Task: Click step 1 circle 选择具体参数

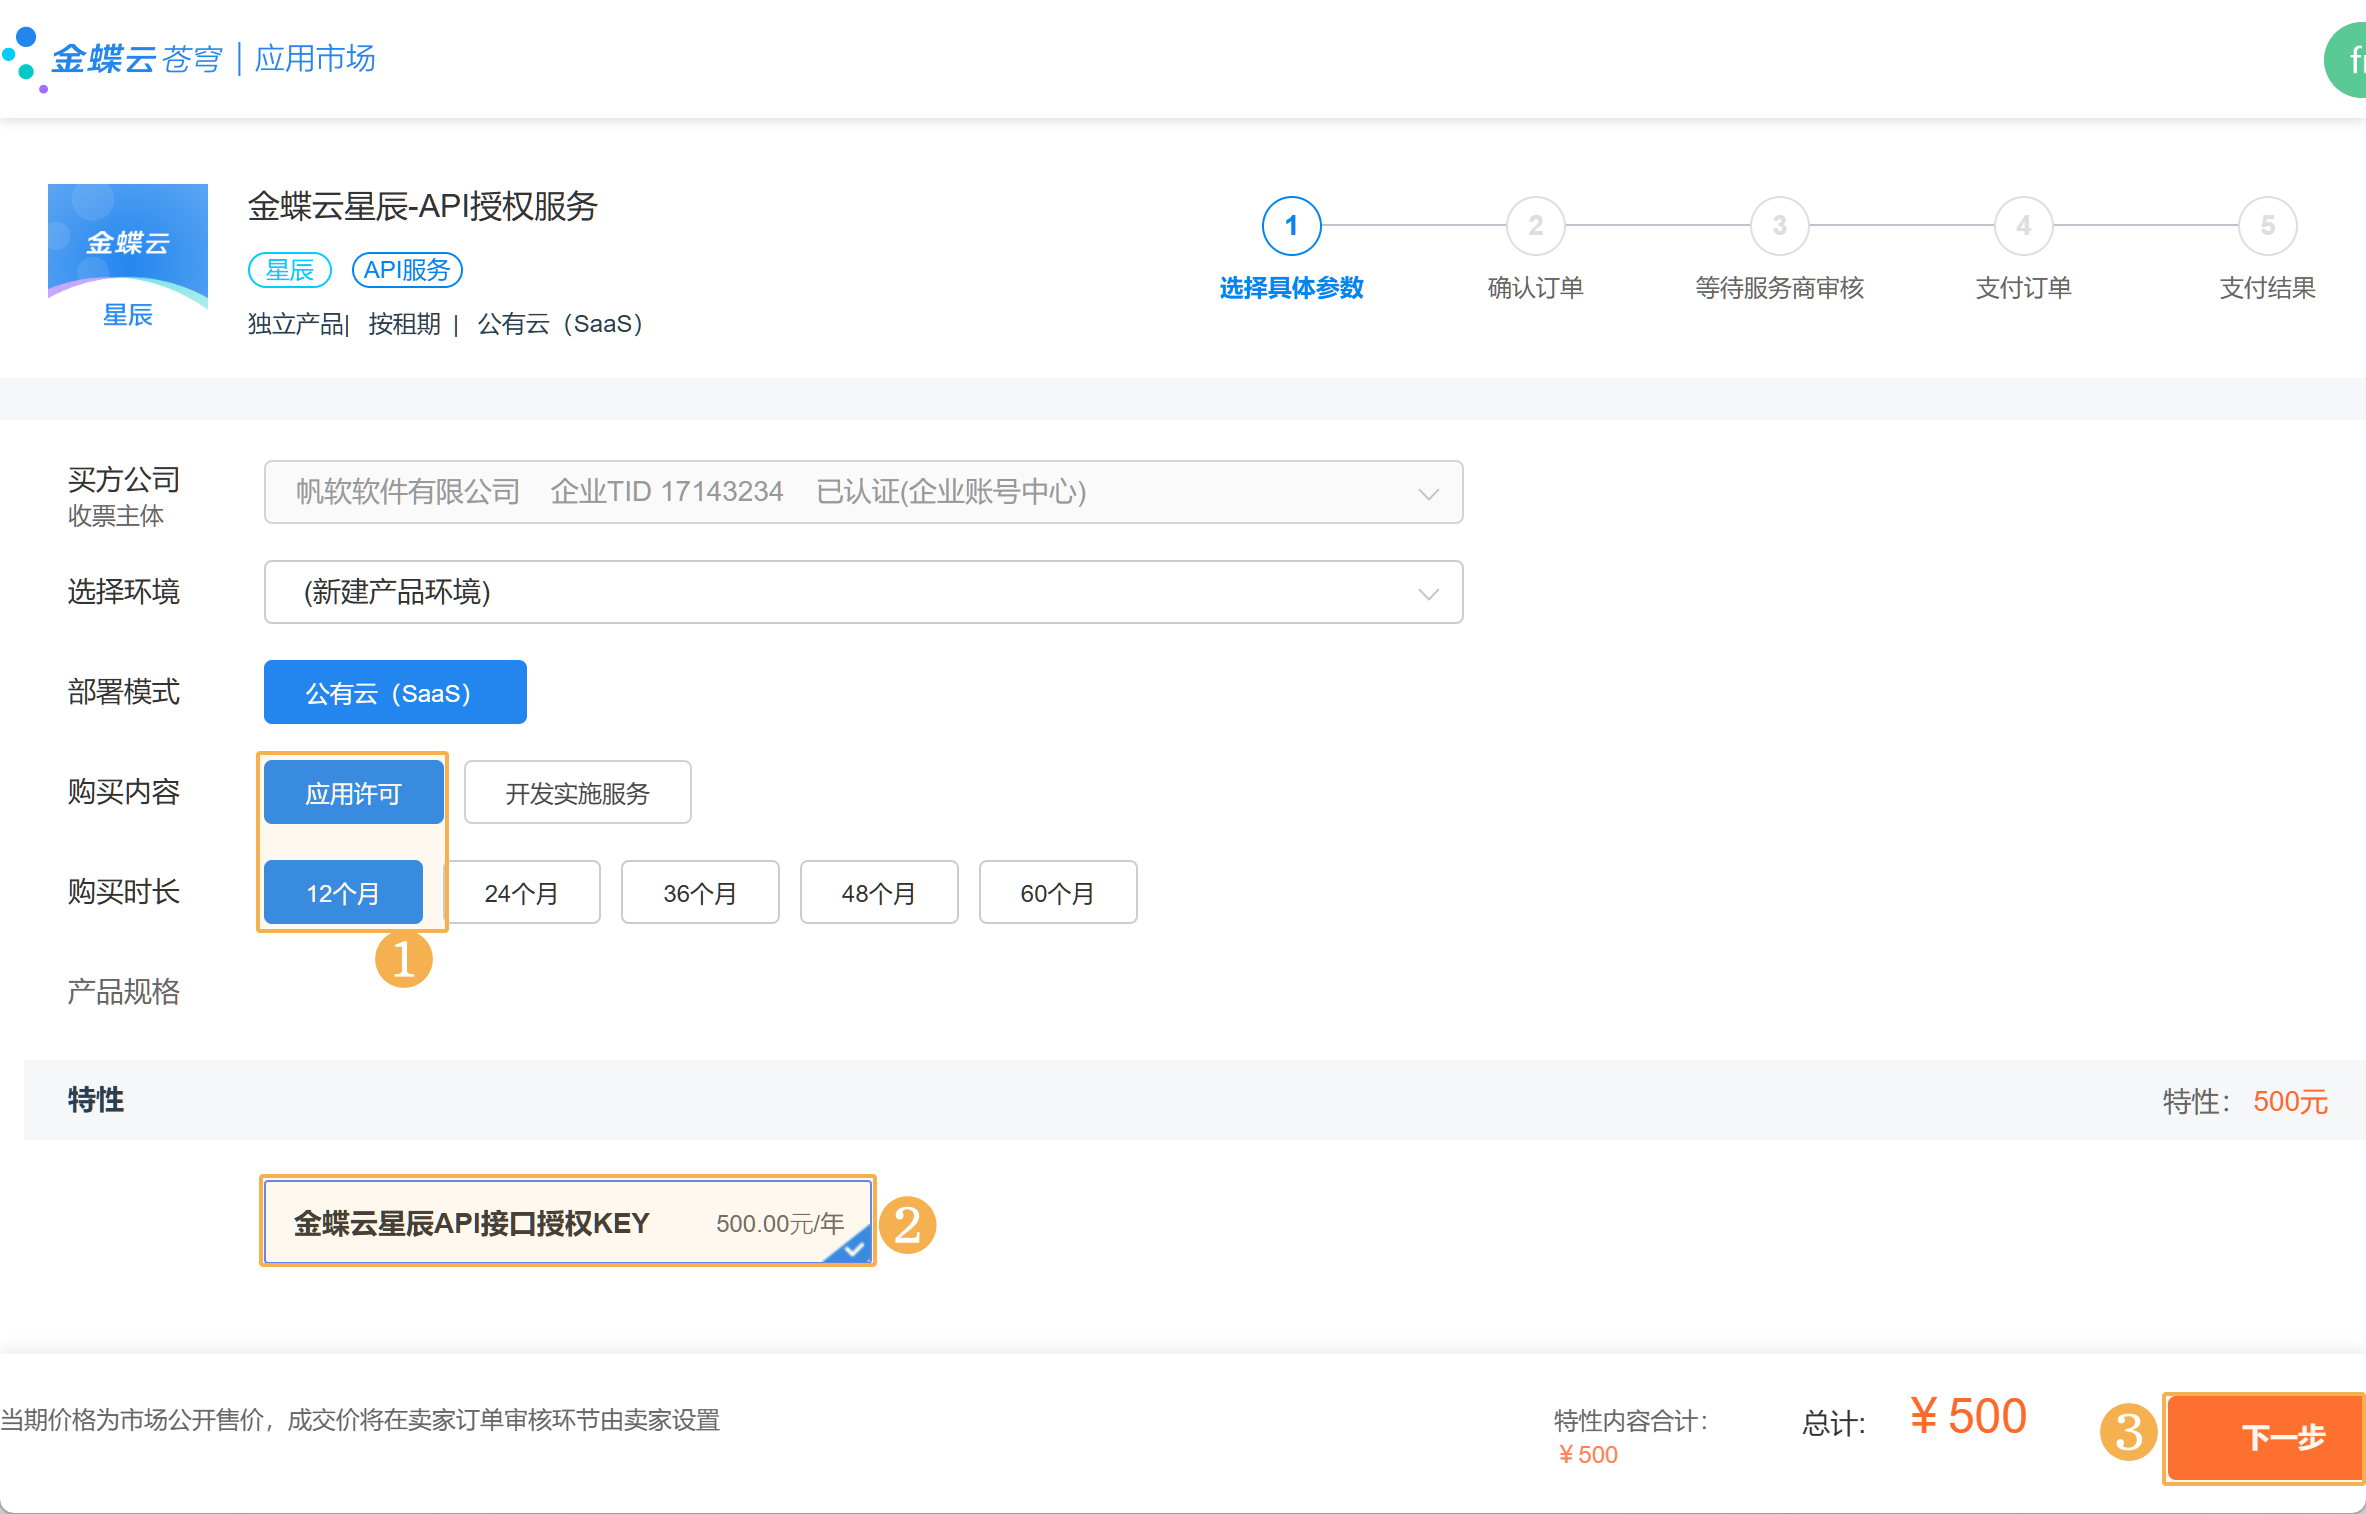Action: coord(1291,226)
